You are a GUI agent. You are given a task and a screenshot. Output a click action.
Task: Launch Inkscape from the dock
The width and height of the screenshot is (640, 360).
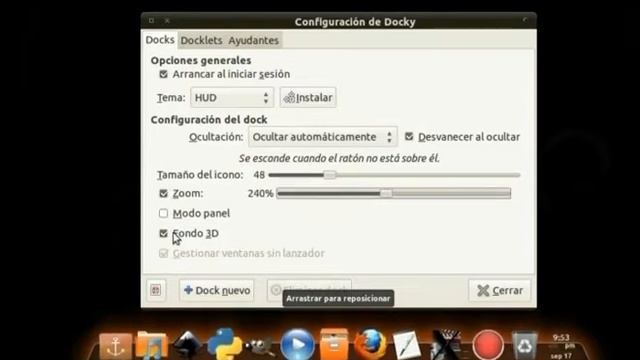coord(187,344)
